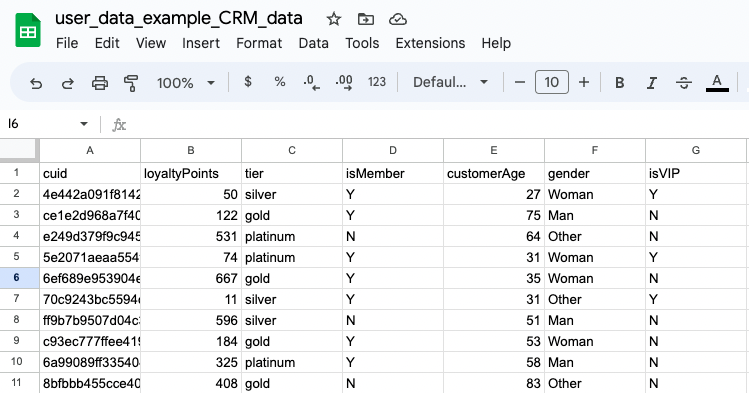Toggle italic formatting
This screenshot has width=749, height=393.
[652, 83]
